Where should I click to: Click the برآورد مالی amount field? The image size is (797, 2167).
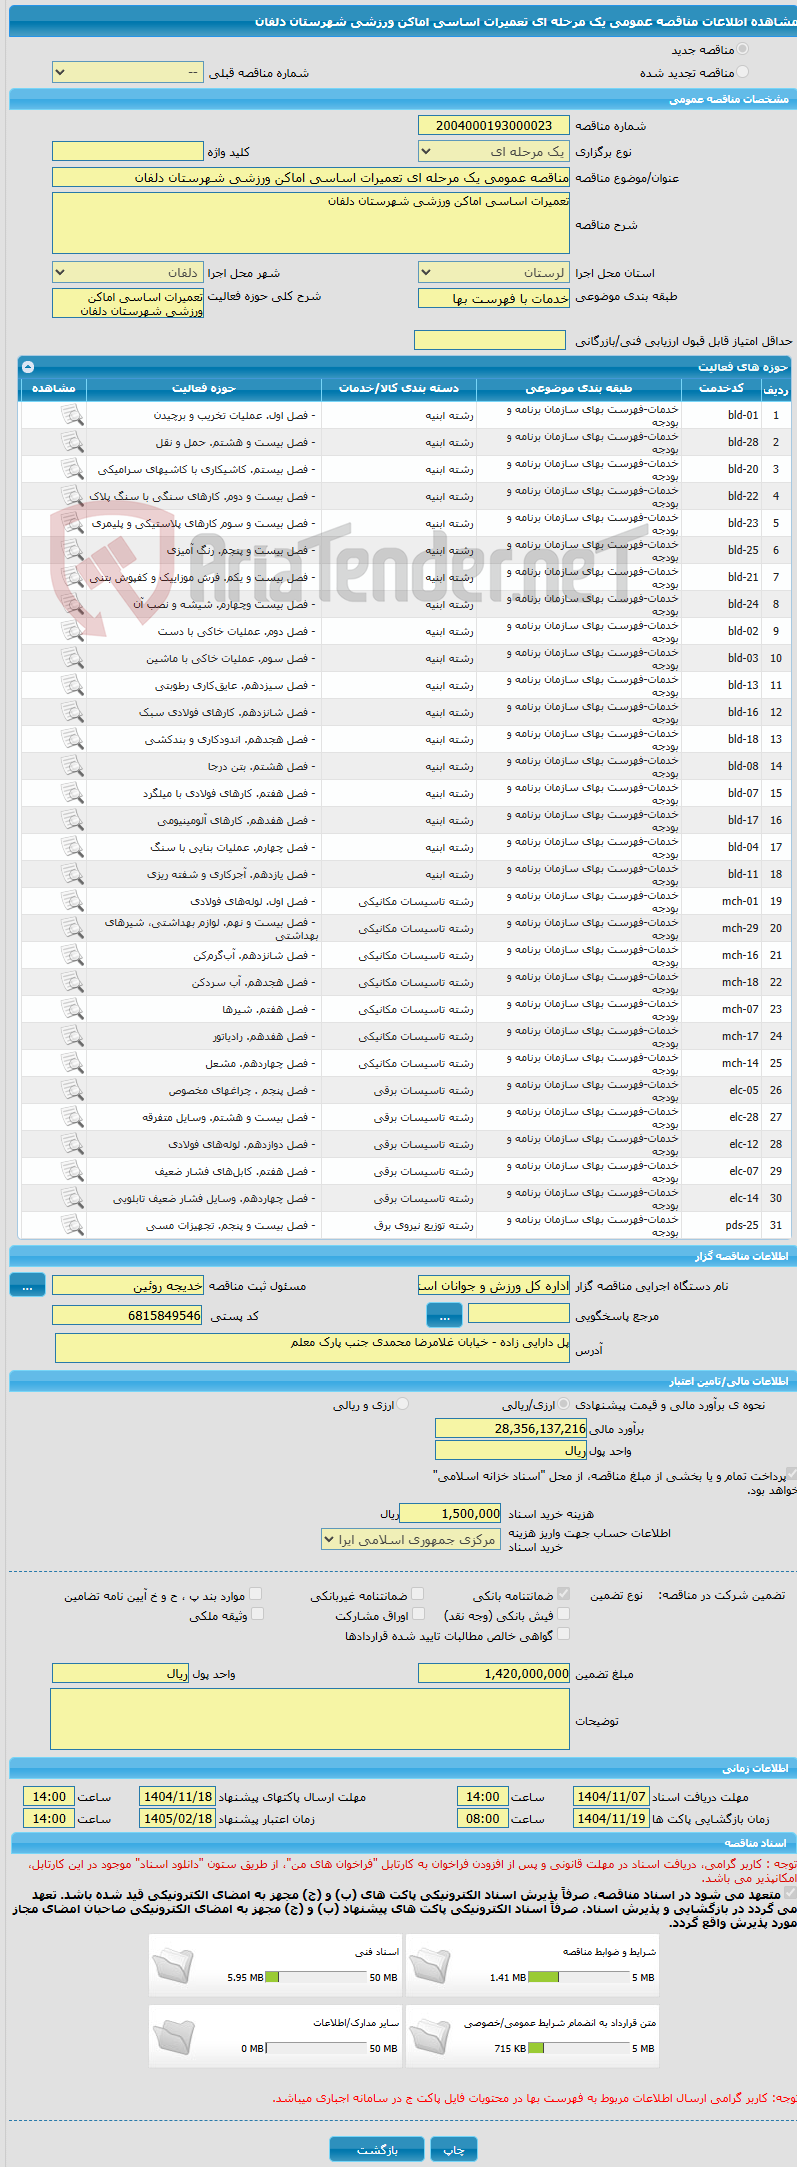pos(511,1429)
